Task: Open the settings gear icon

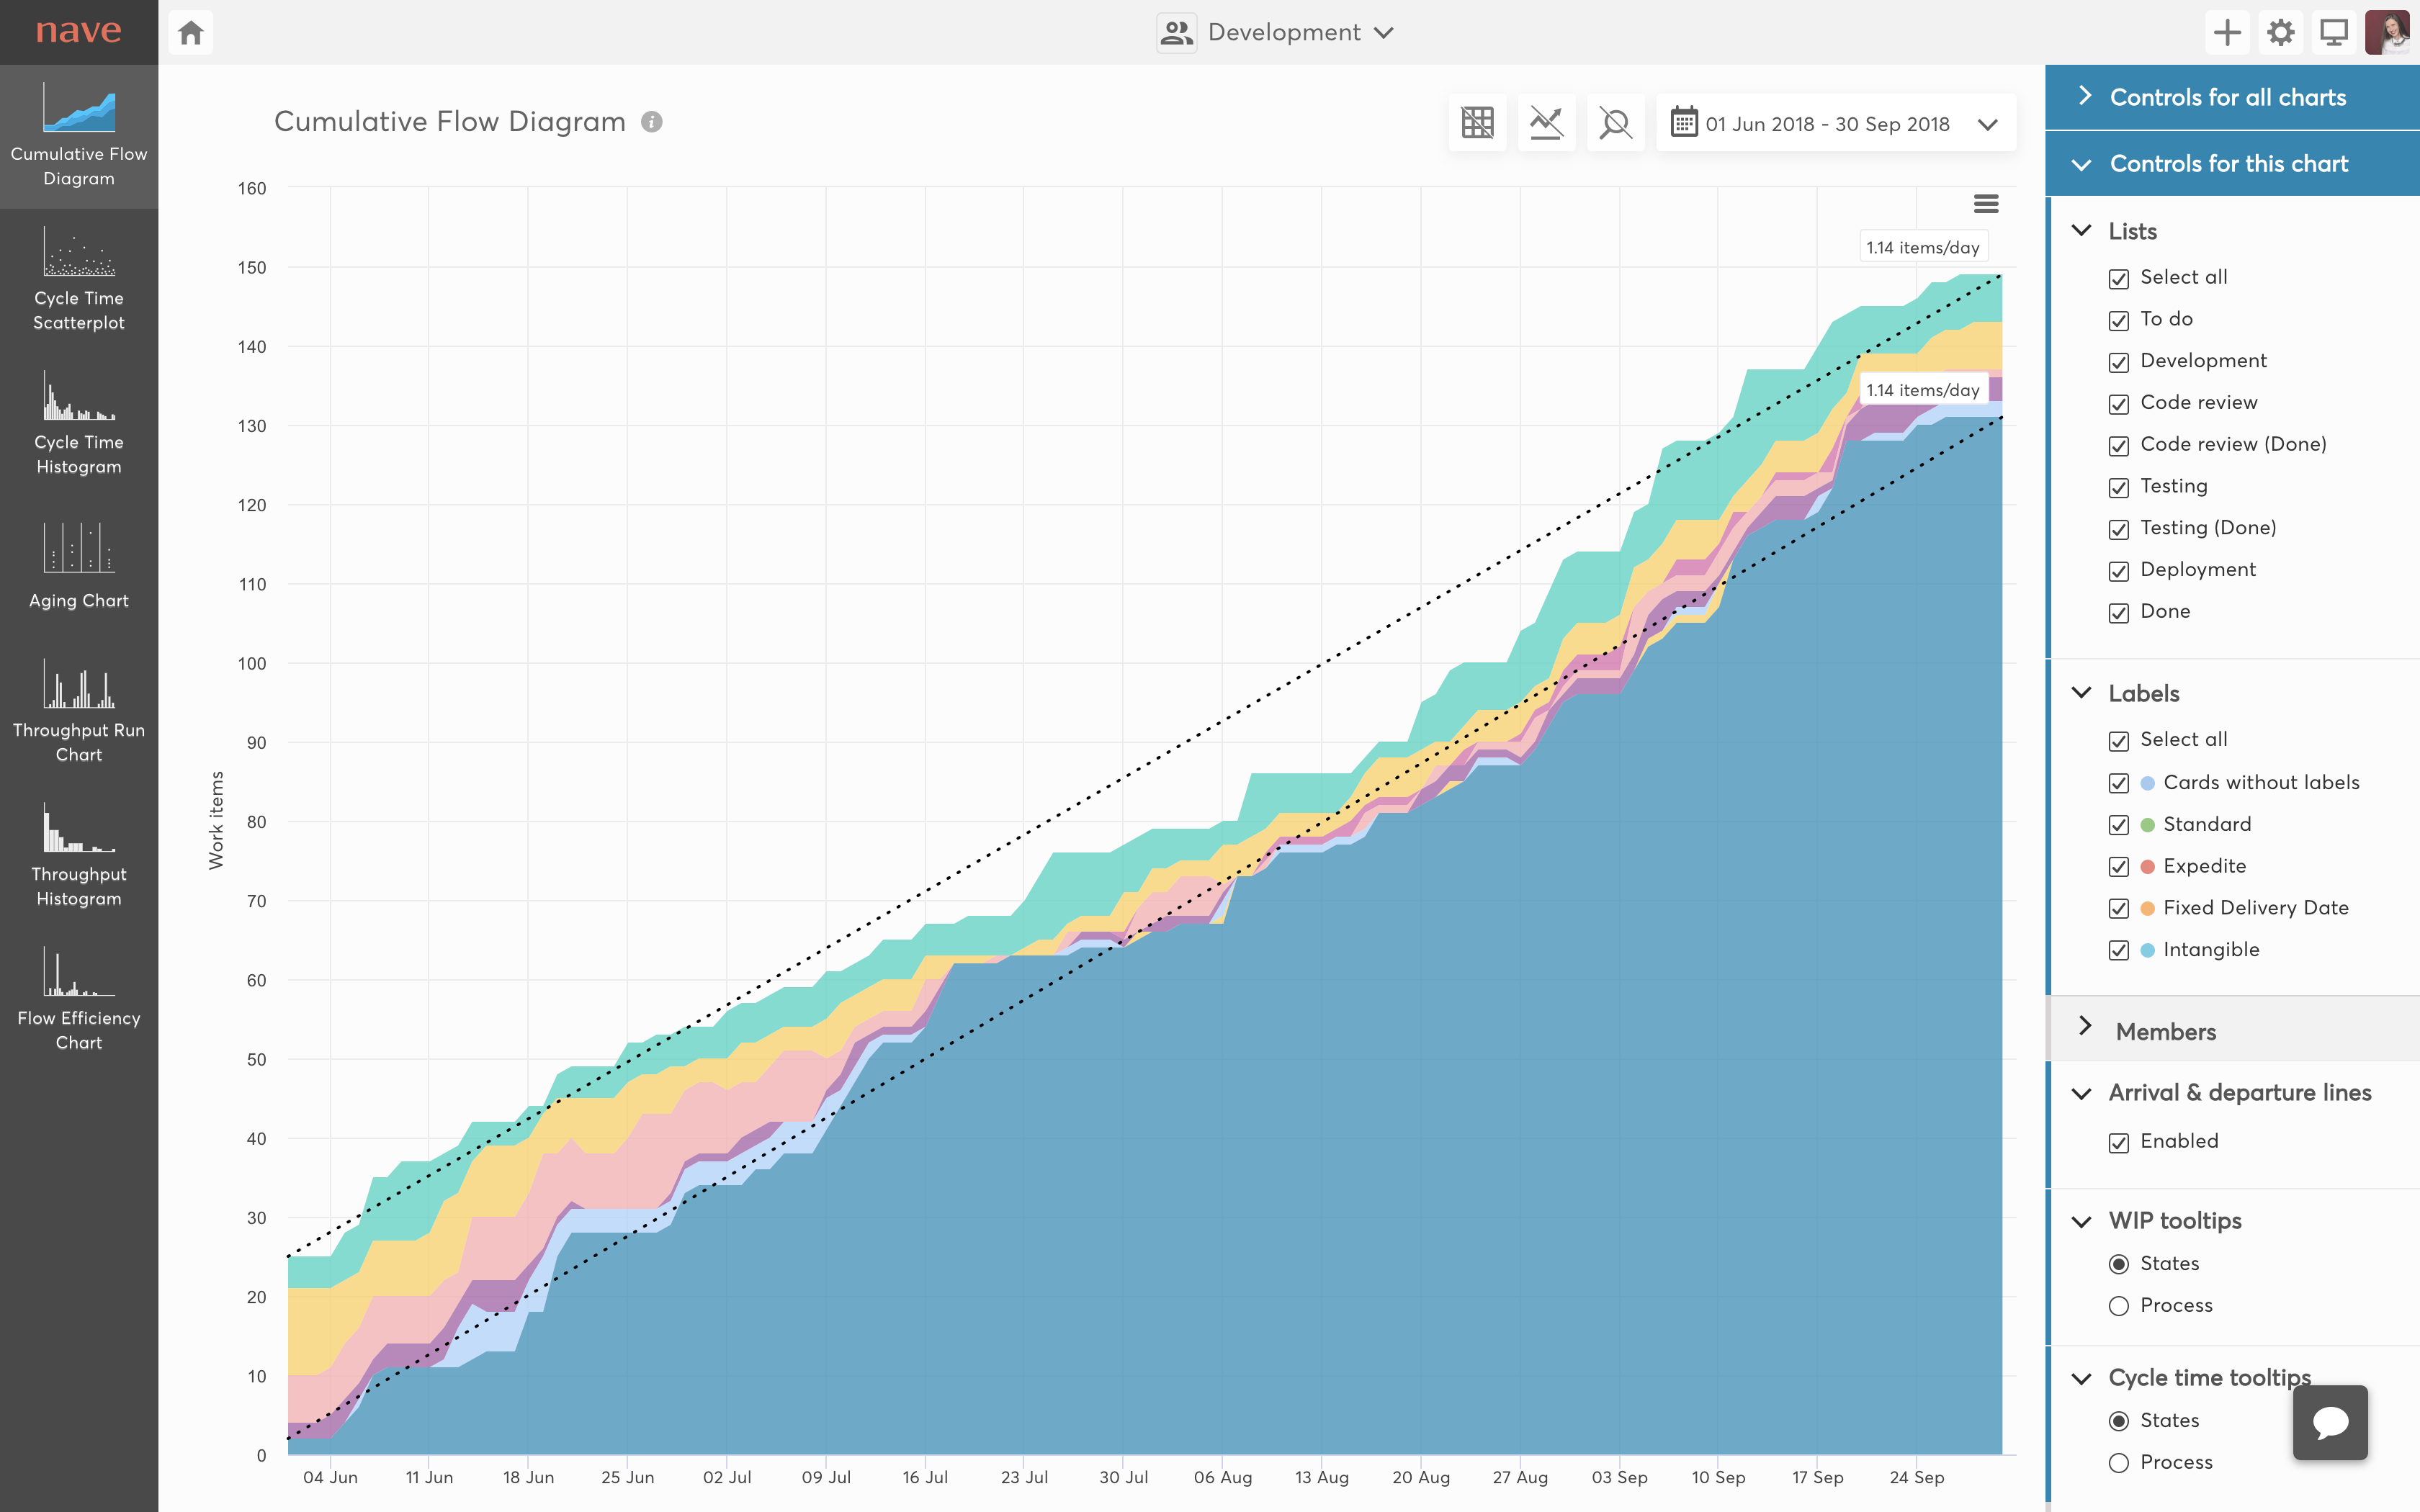Action: [x=2280, y=33]
